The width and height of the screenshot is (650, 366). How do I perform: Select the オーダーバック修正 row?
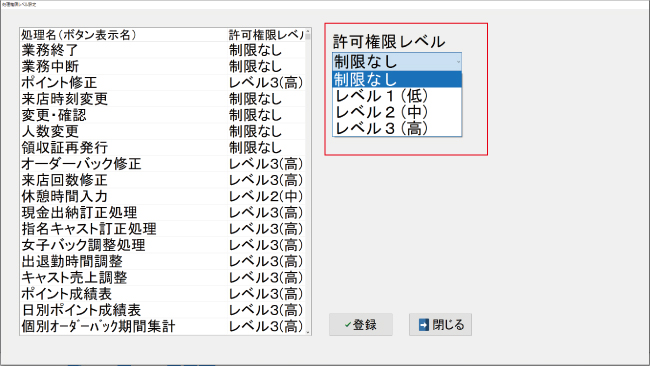coord(162,164)
